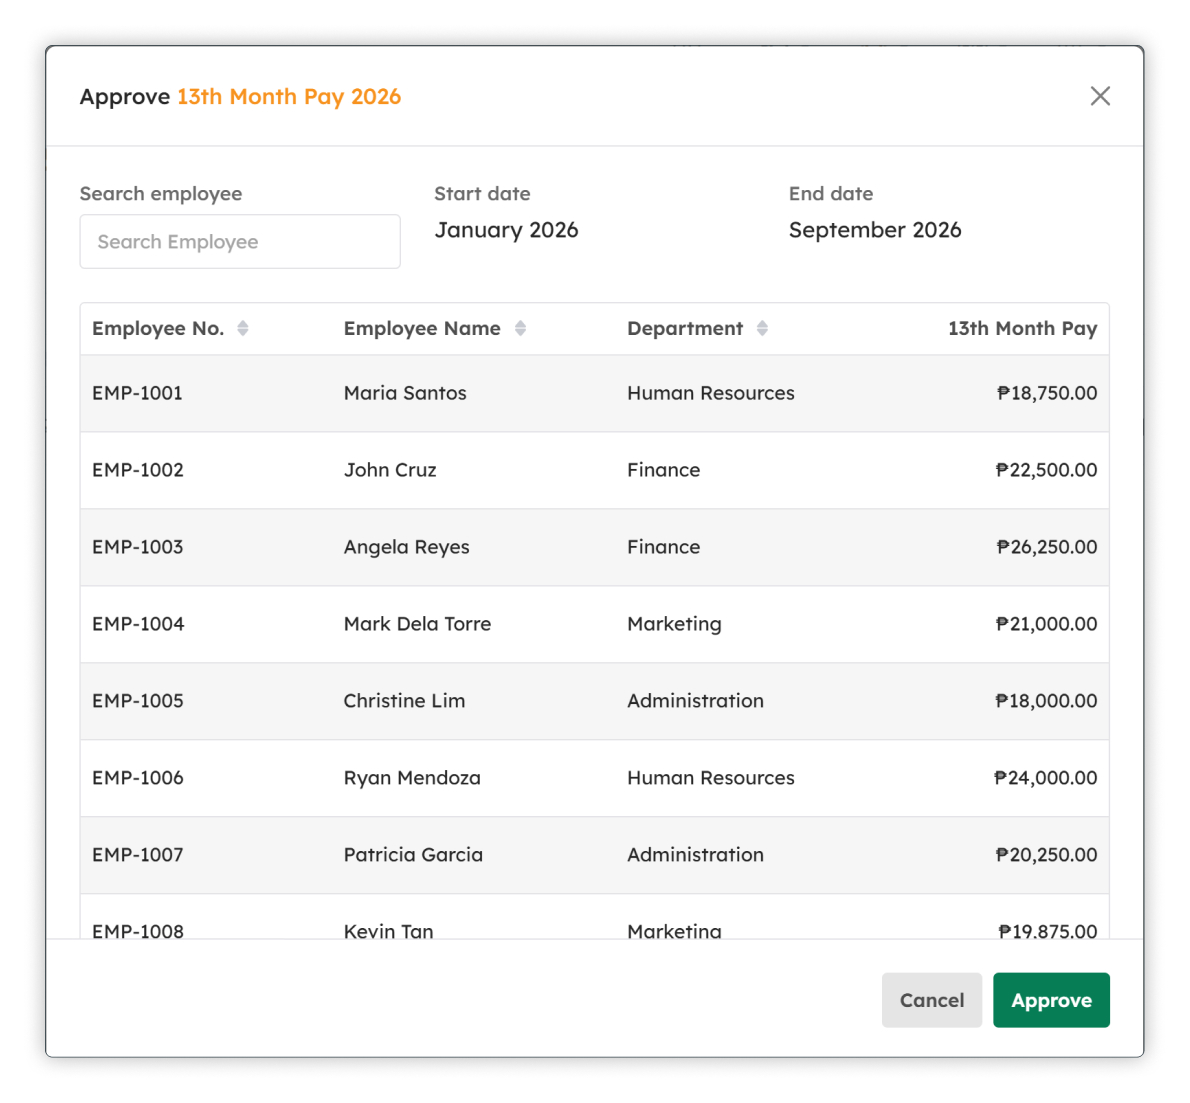Click the ₱20,250.00 pay amount
The width and height of the screenshot is (1190, 1103).
(1046, 855)
